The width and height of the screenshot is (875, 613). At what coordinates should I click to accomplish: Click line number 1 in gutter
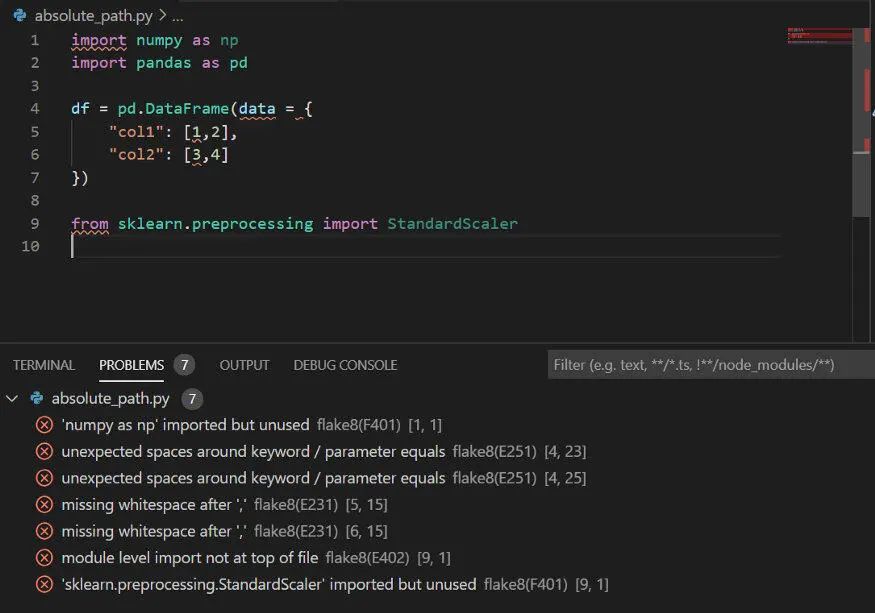pyautogui.click(x=35, y=40)
